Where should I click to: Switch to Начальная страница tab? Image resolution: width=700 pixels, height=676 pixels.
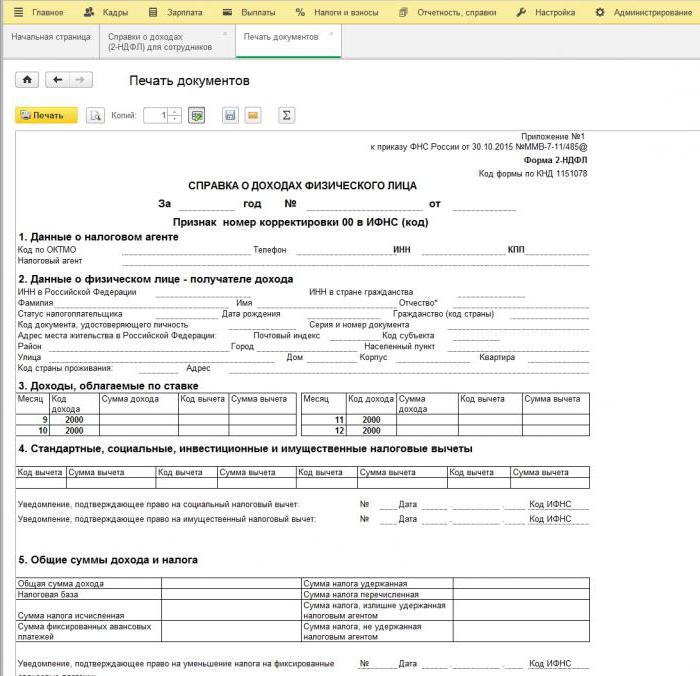pyautogui.click(x=50, y=36)
